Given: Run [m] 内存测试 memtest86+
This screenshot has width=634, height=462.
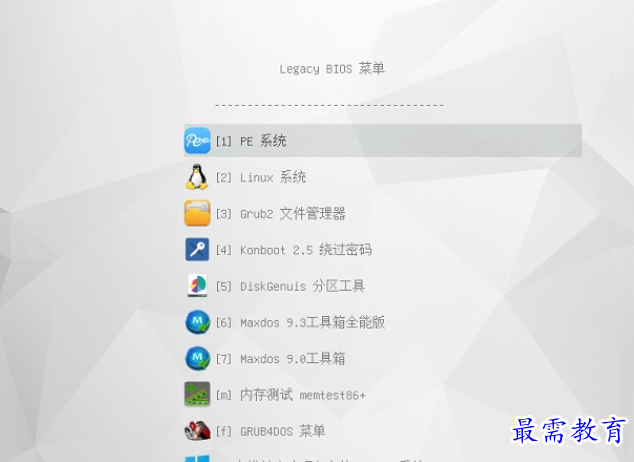Looking at the screenshot, I should [291, 394].
